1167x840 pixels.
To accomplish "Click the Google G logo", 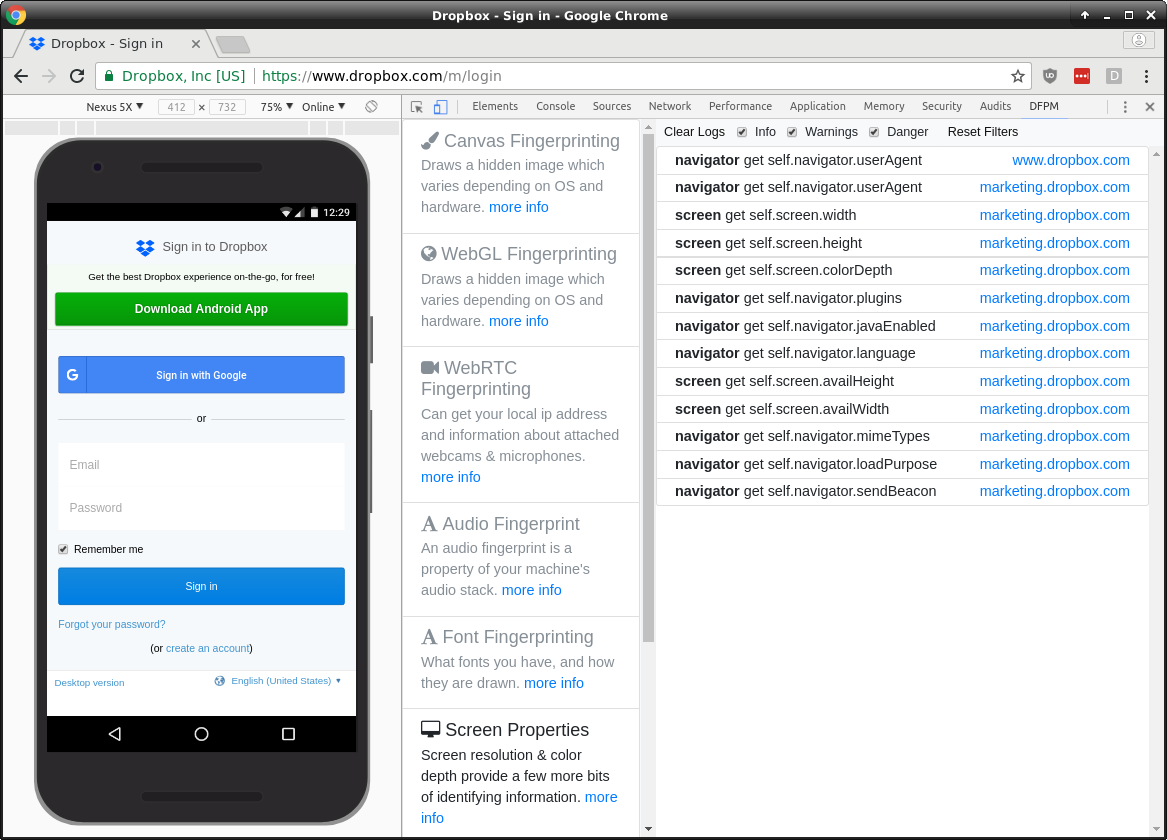I will [x=72, y=375].
